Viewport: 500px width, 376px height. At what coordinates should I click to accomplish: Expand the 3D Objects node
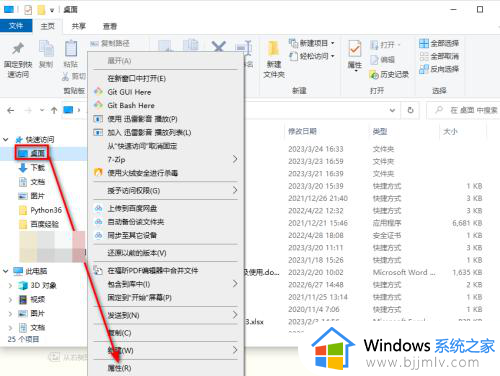[10, 285]
